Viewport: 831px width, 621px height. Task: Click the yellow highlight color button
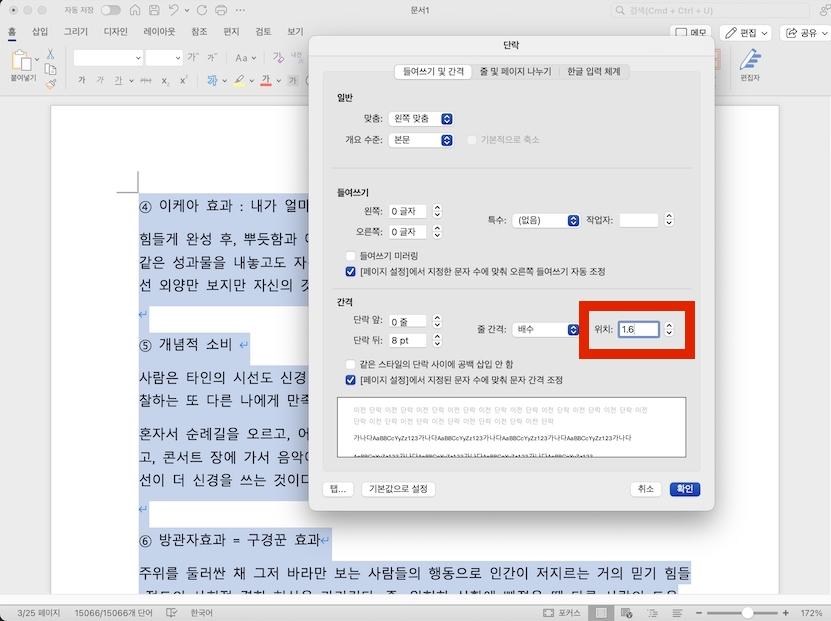pyautogui.click(x=239, y=80)
